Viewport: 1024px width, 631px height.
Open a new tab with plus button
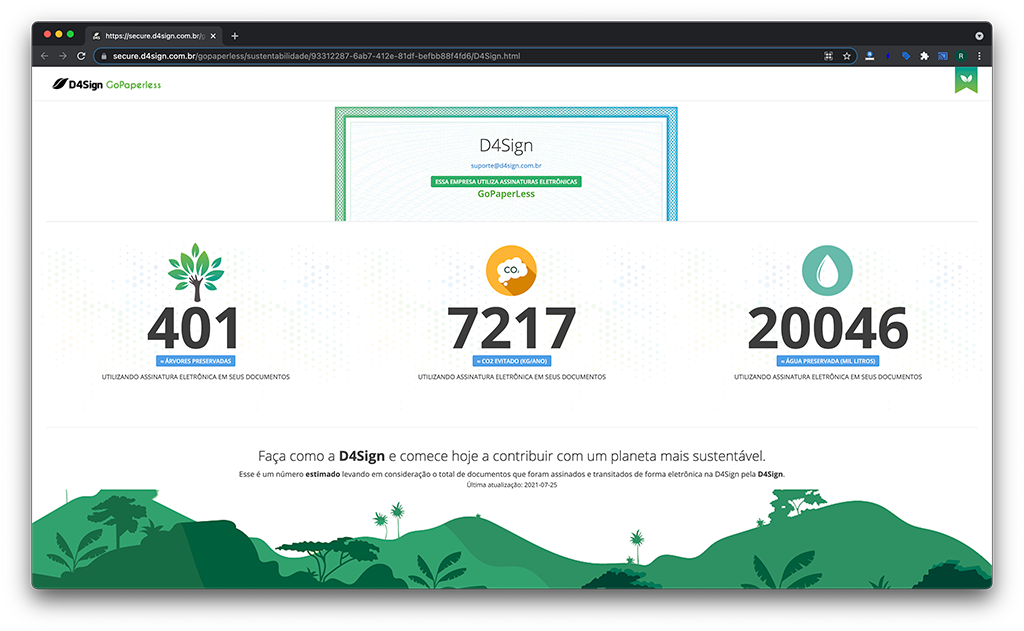pos(234,36)
